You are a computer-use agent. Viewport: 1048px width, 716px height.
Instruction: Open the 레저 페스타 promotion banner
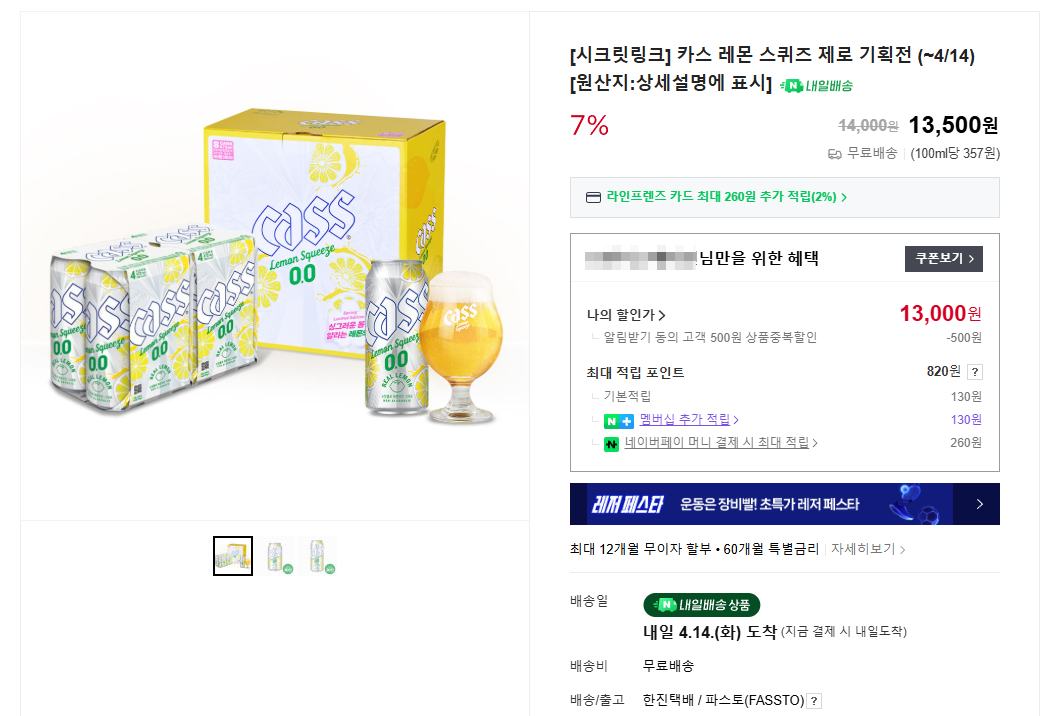(x=760, y=504)
